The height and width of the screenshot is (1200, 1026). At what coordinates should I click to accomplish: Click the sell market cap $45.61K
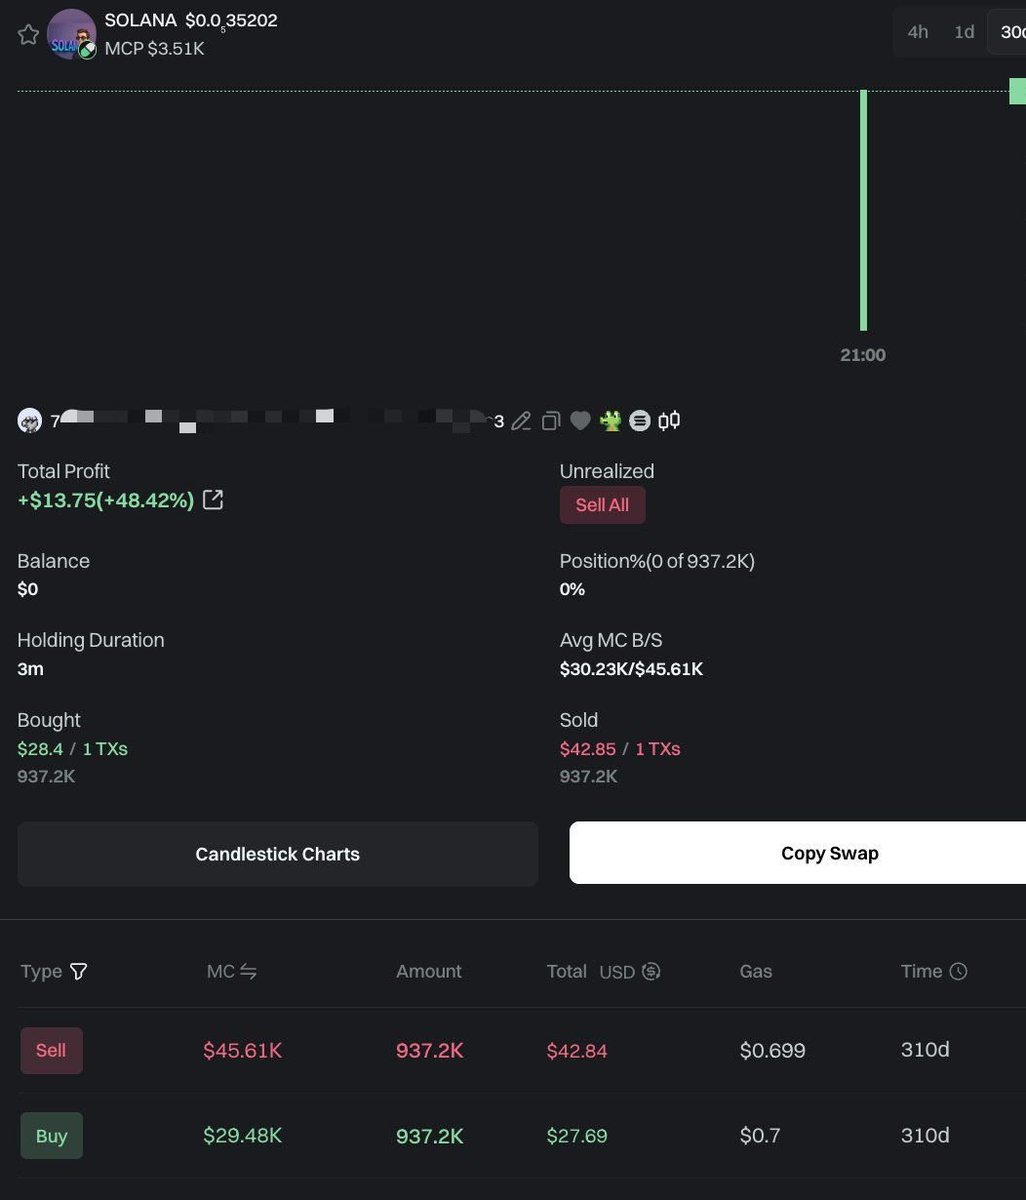click(243, 1050)
